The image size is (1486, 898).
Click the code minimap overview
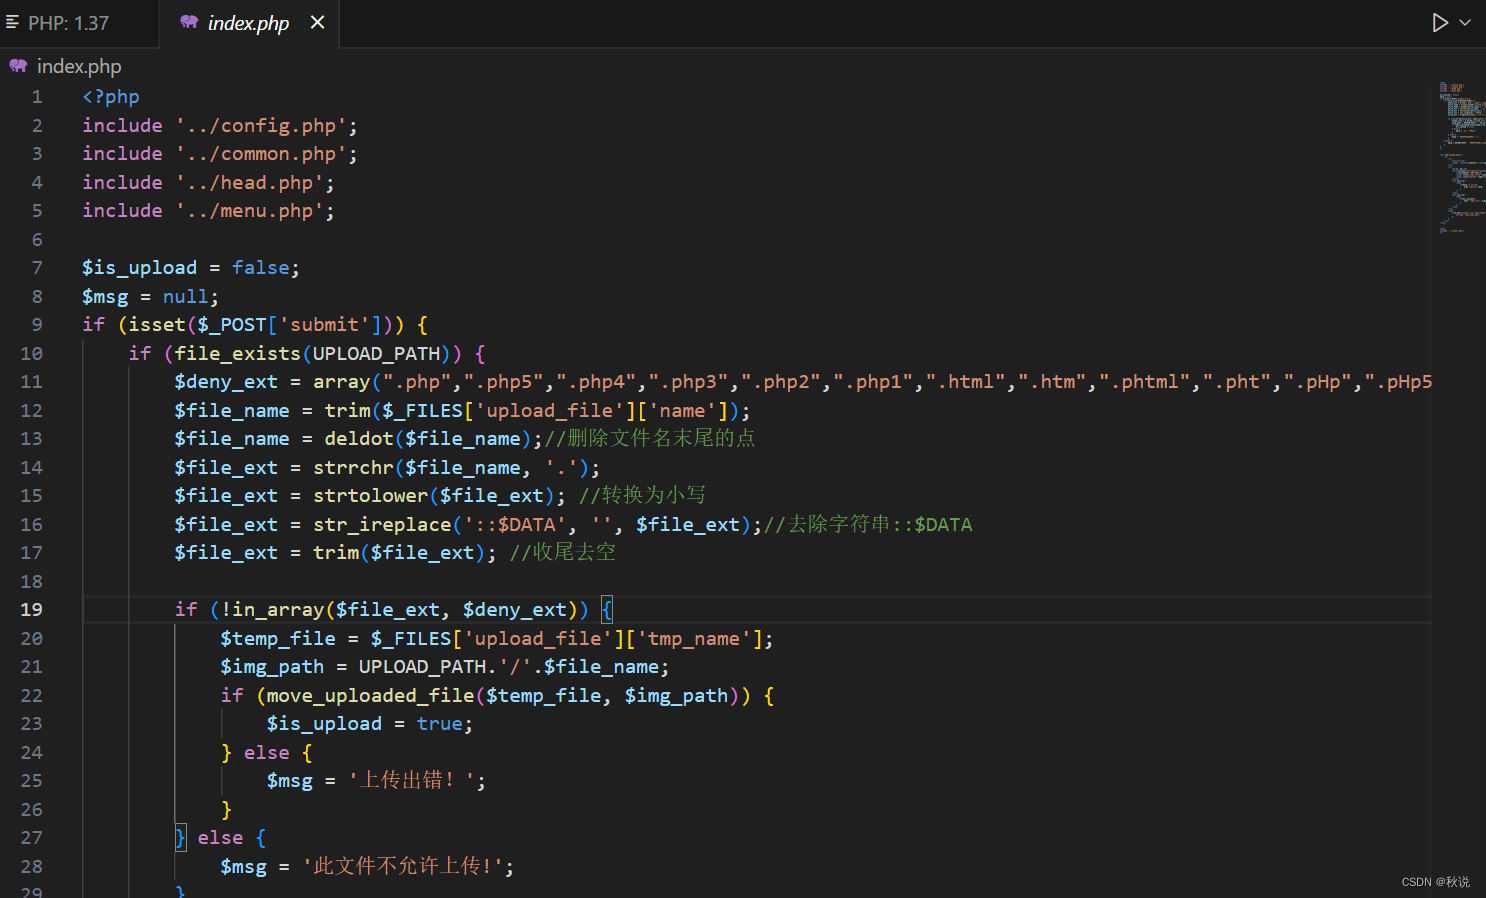[x=1461, y=157]
